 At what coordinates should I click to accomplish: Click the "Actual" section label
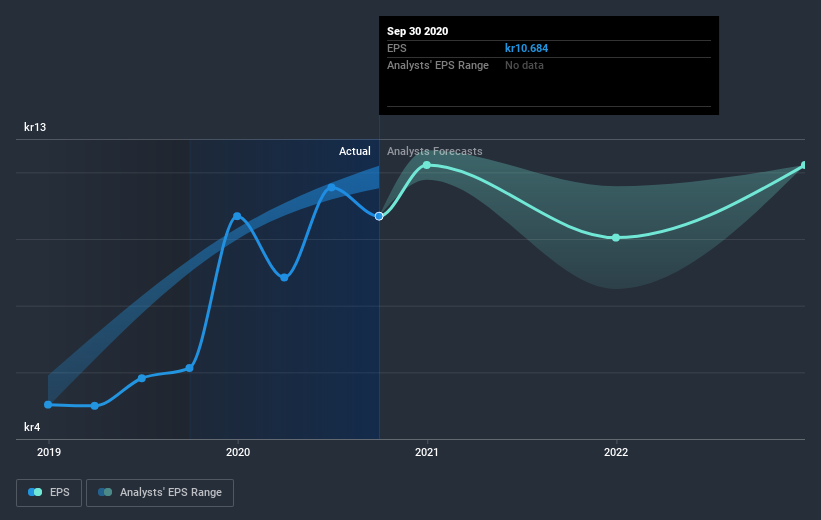[354, 152]
